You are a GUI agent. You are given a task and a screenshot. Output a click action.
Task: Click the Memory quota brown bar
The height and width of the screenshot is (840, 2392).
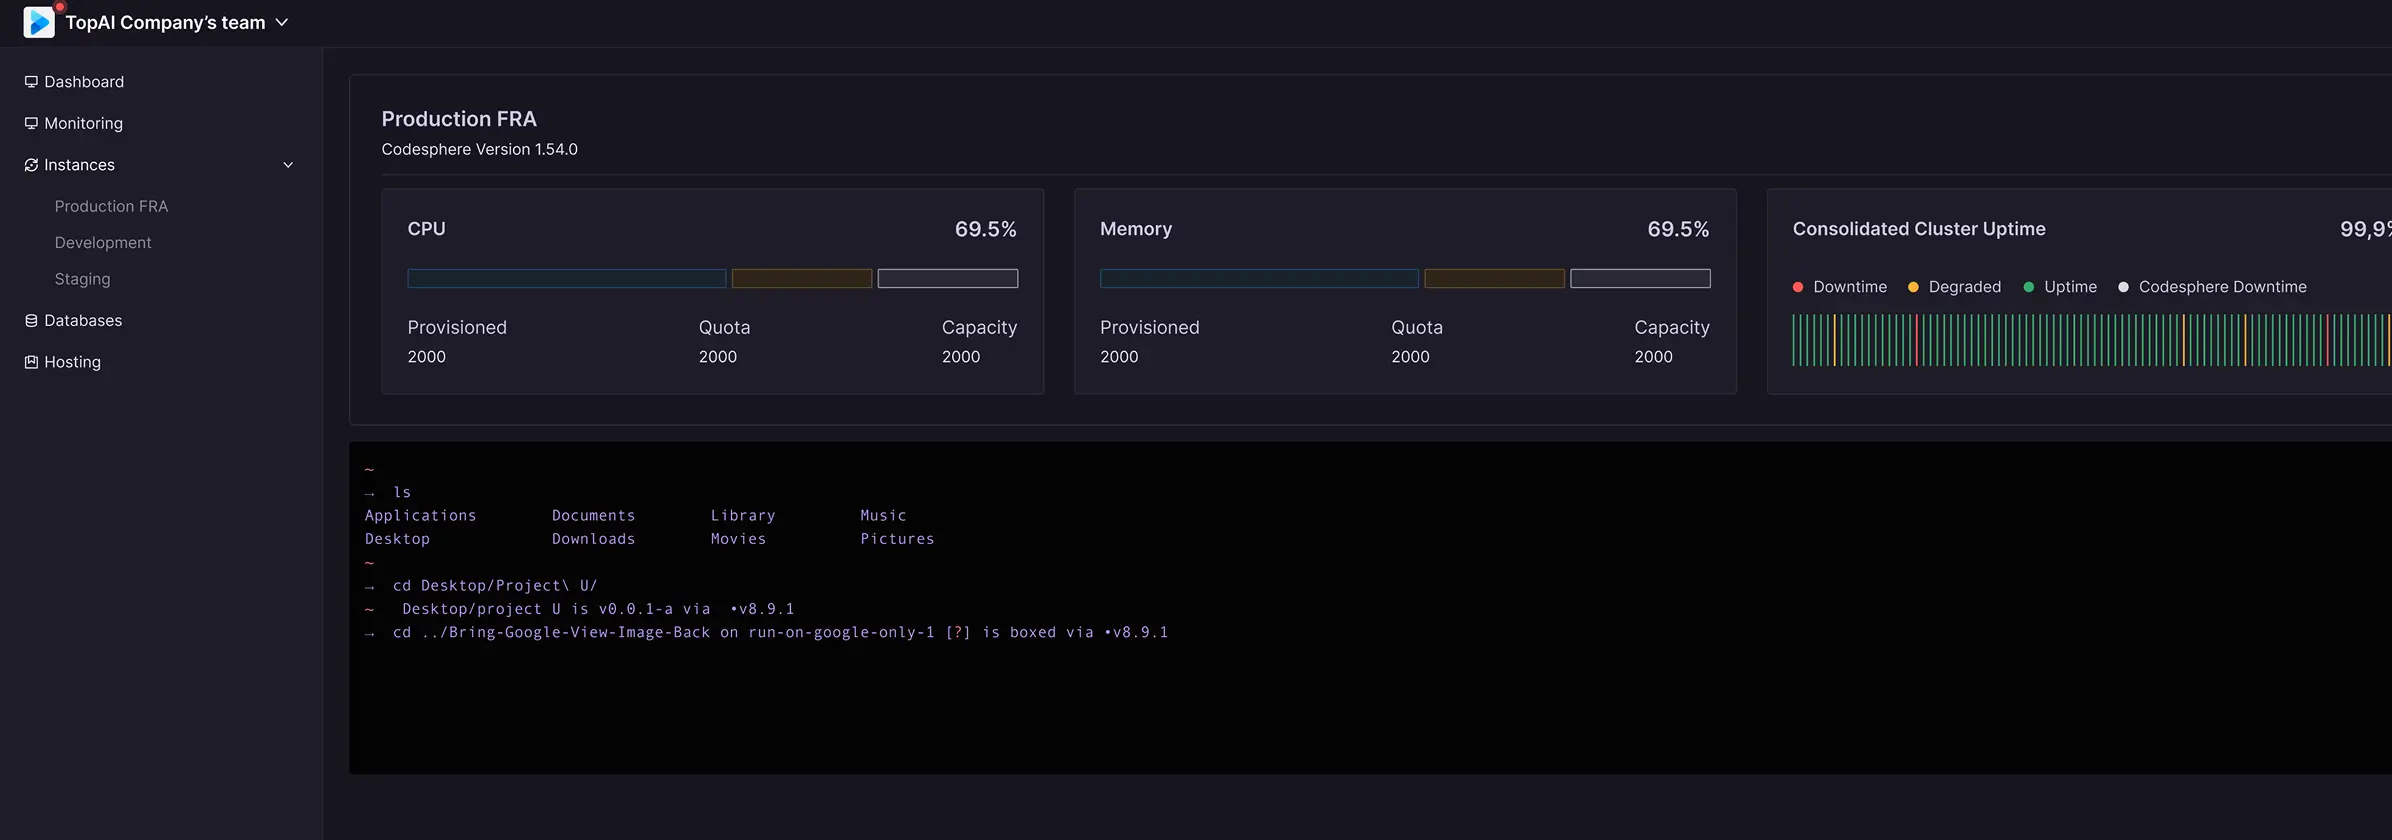(x=1494, y=278)
